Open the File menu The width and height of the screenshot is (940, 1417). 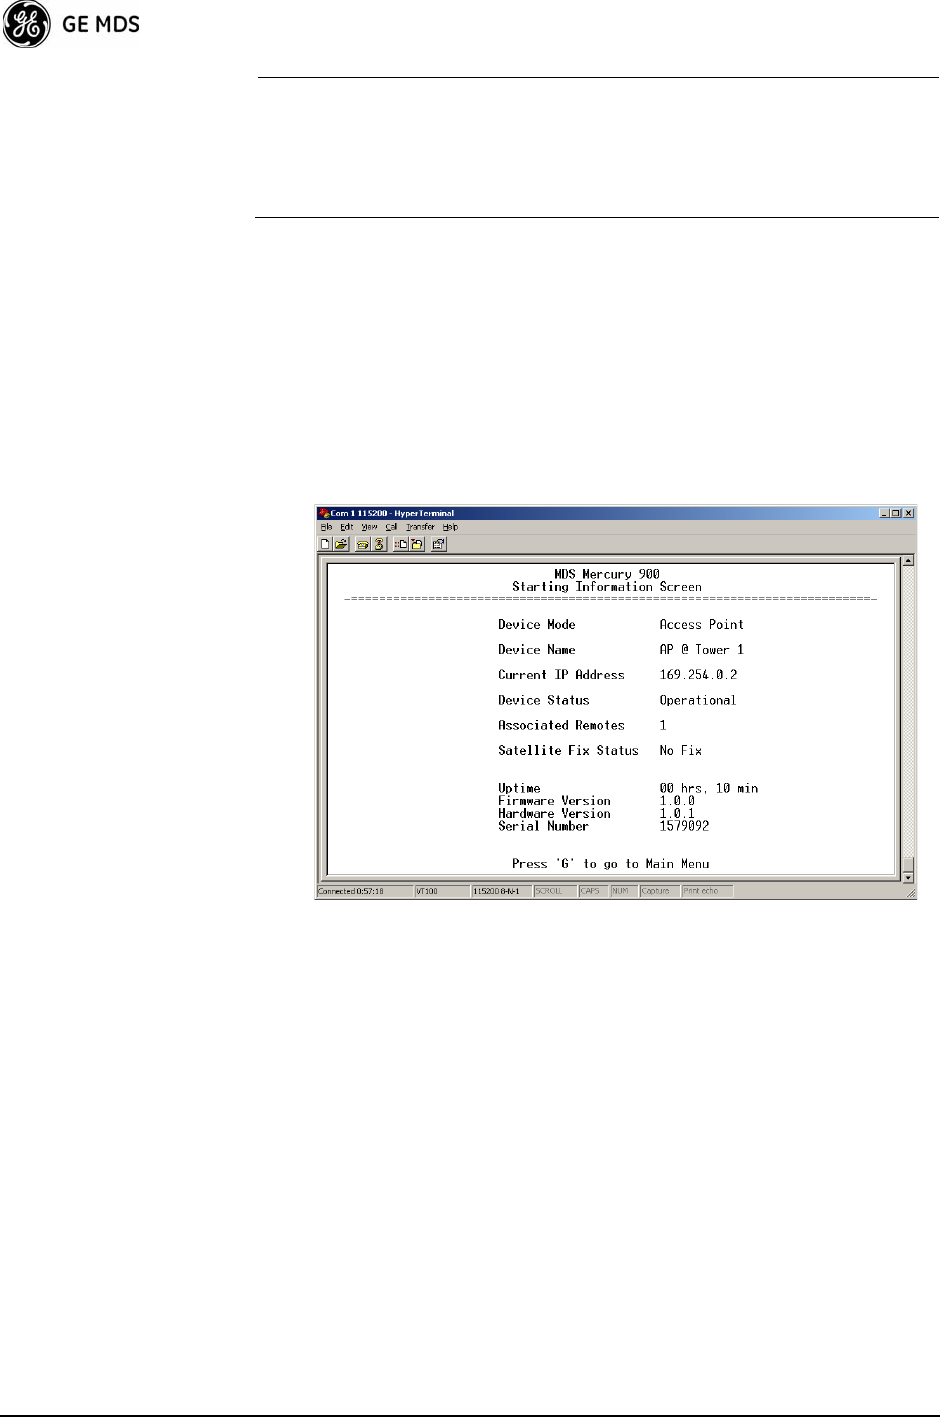pyautogui.click(x=326, y=527)
